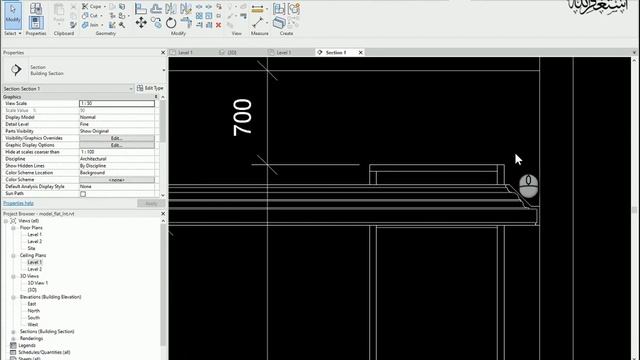Viewport: 640px width, 360px height.
Task: Activate the Move tool
Action: [141, 22]
